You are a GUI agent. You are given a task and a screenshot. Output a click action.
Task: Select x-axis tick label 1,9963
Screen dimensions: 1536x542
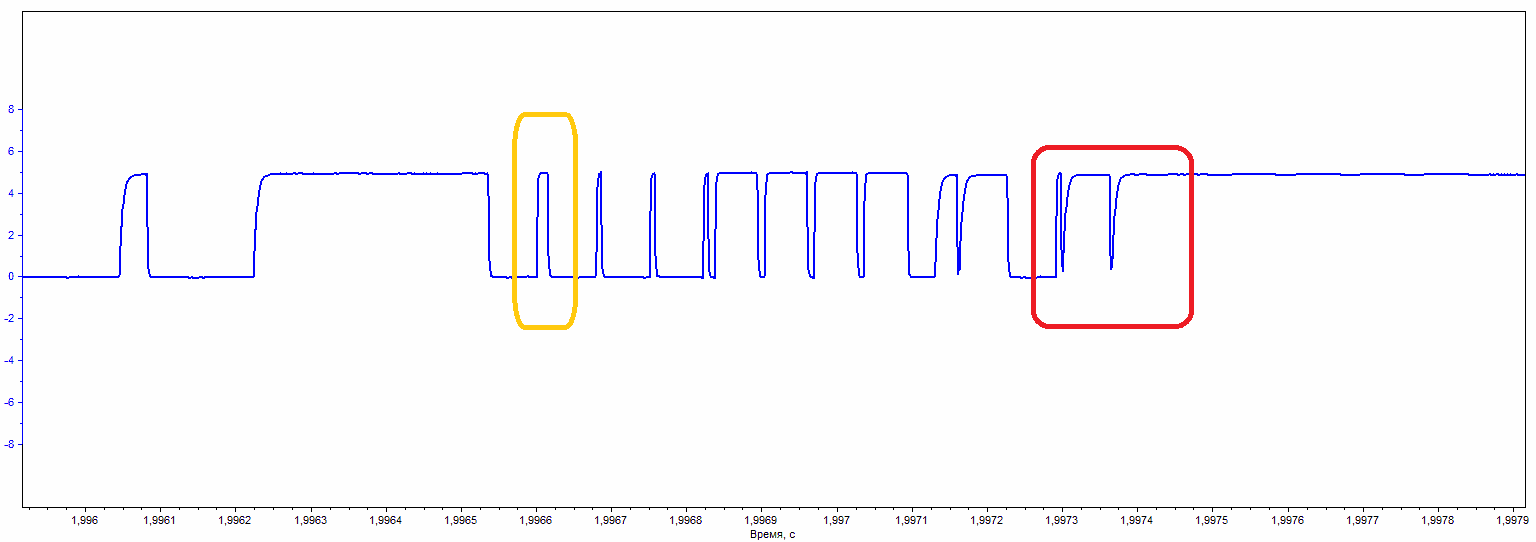click(x=309, y=521)
